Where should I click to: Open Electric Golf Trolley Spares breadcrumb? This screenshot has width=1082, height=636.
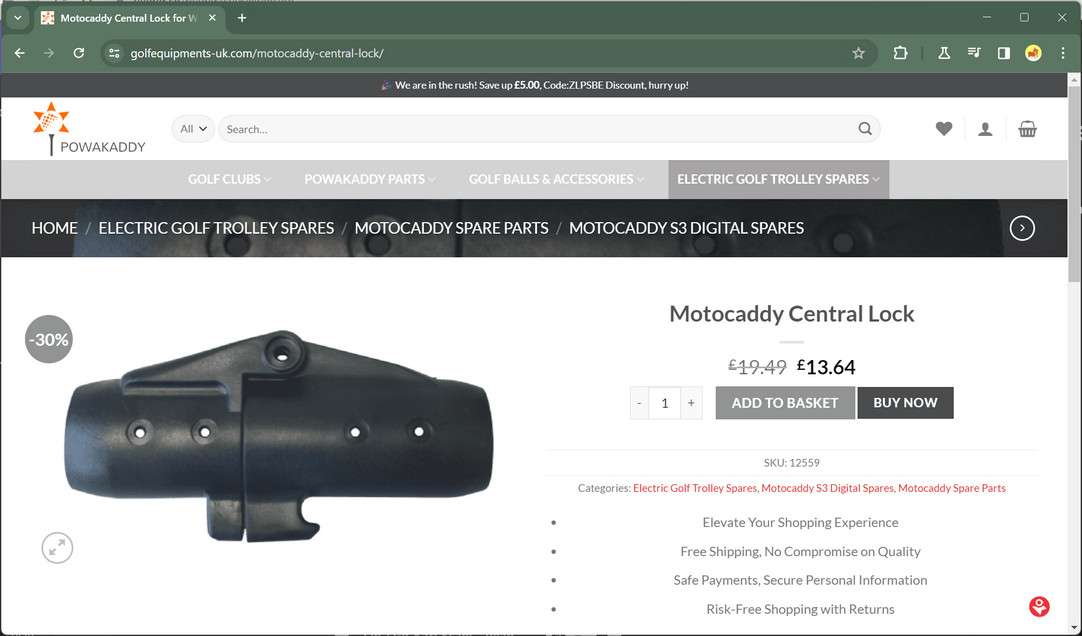pyautogui.click(x=216, y=228)
